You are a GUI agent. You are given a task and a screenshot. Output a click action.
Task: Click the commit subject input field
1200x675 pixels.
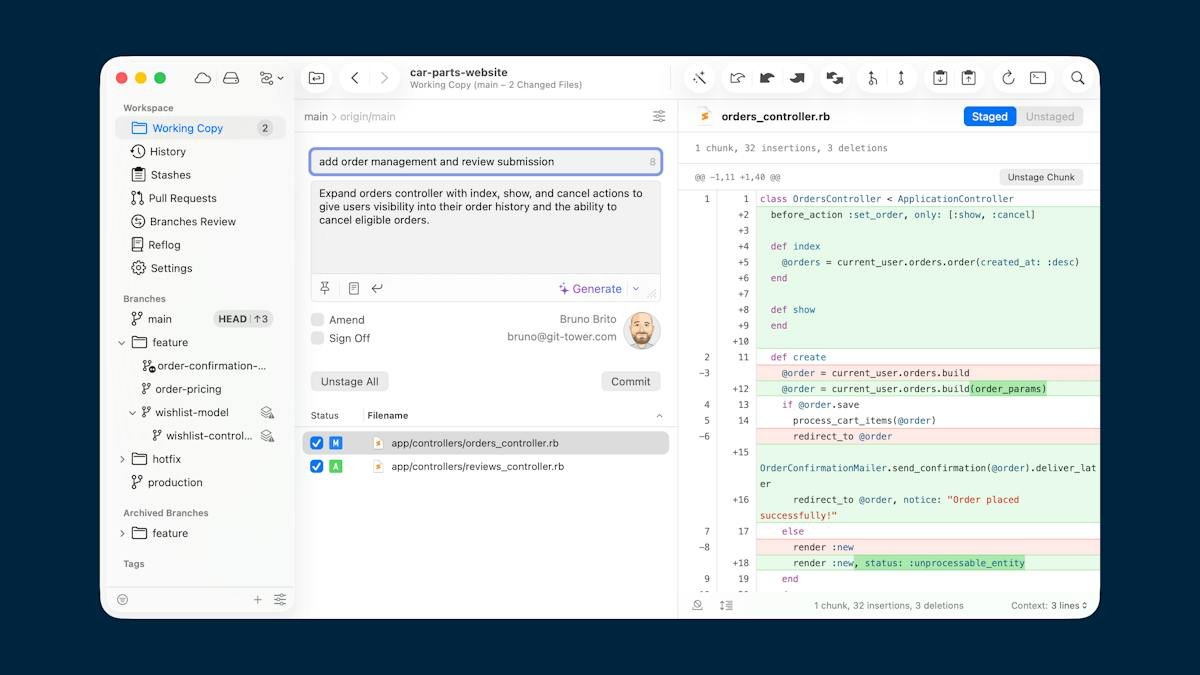point(486,161)
